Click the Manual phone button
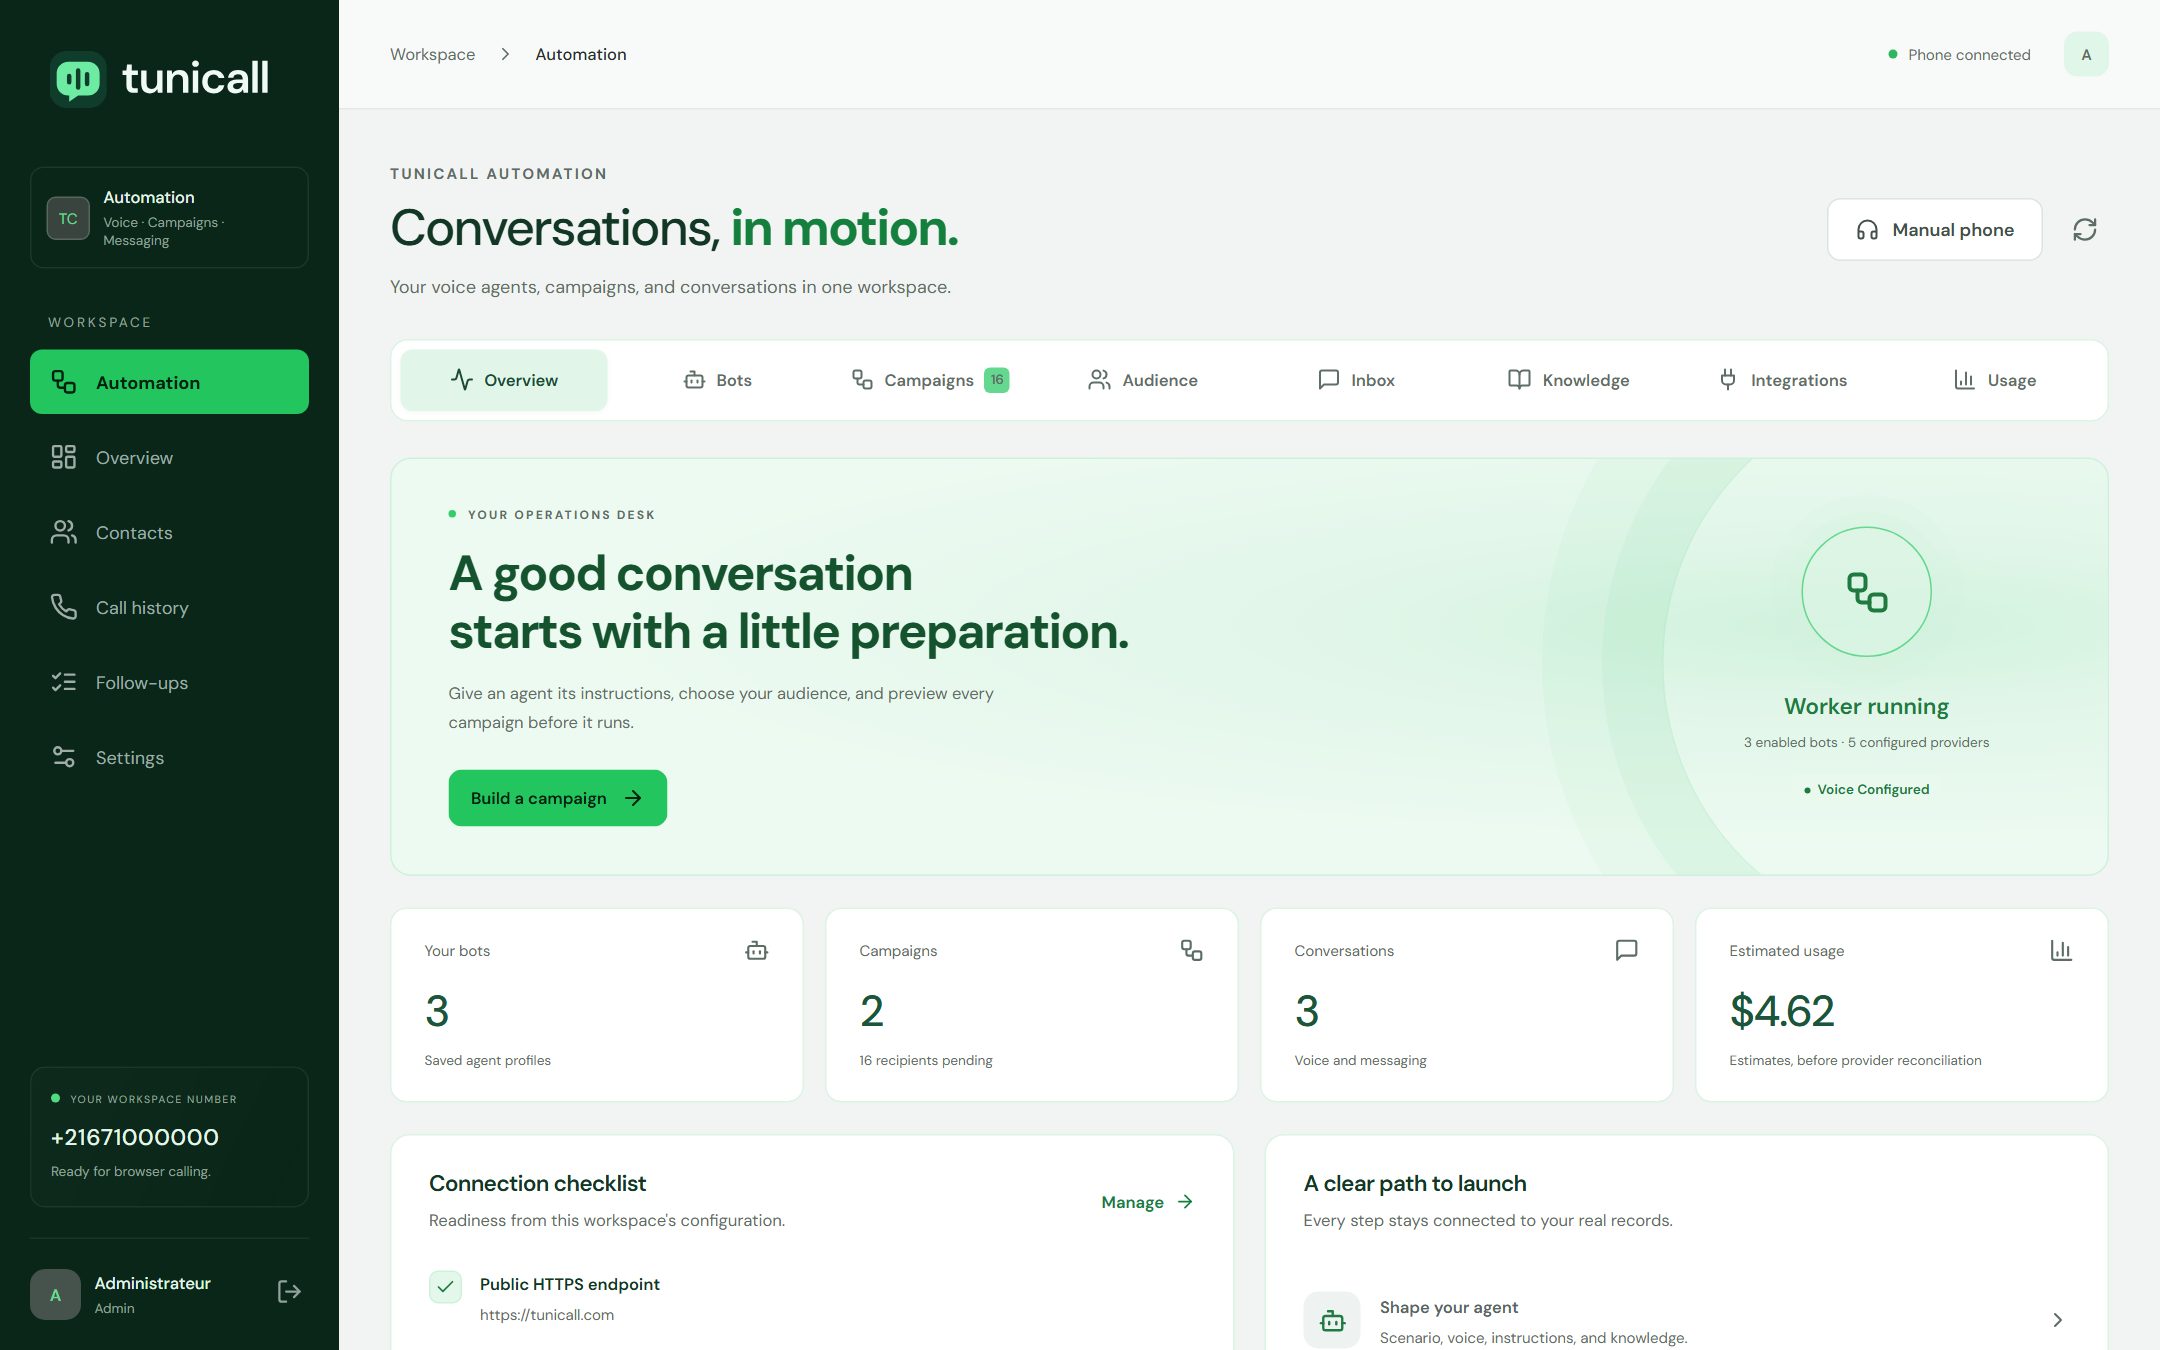This screenshot has height=1350, width=2160. click(x=1934, y=230)
